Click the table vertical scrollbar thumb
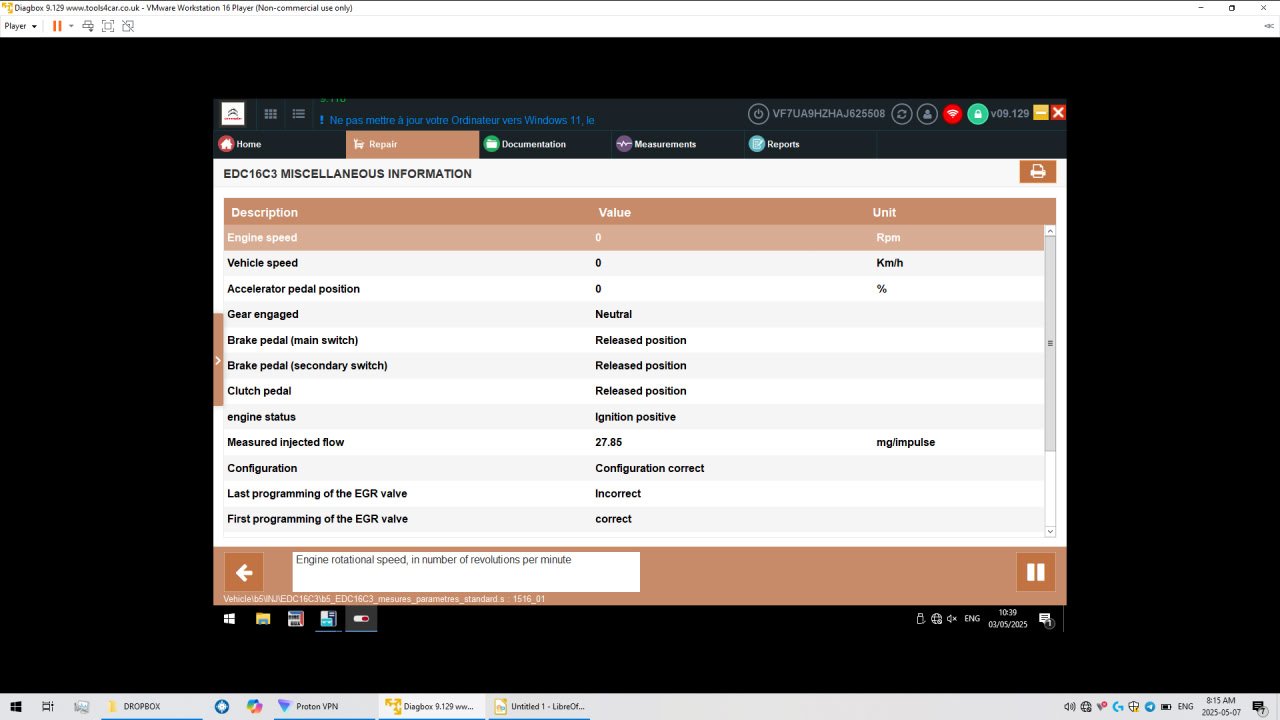1280x720 pixels. pos(1050,343)
